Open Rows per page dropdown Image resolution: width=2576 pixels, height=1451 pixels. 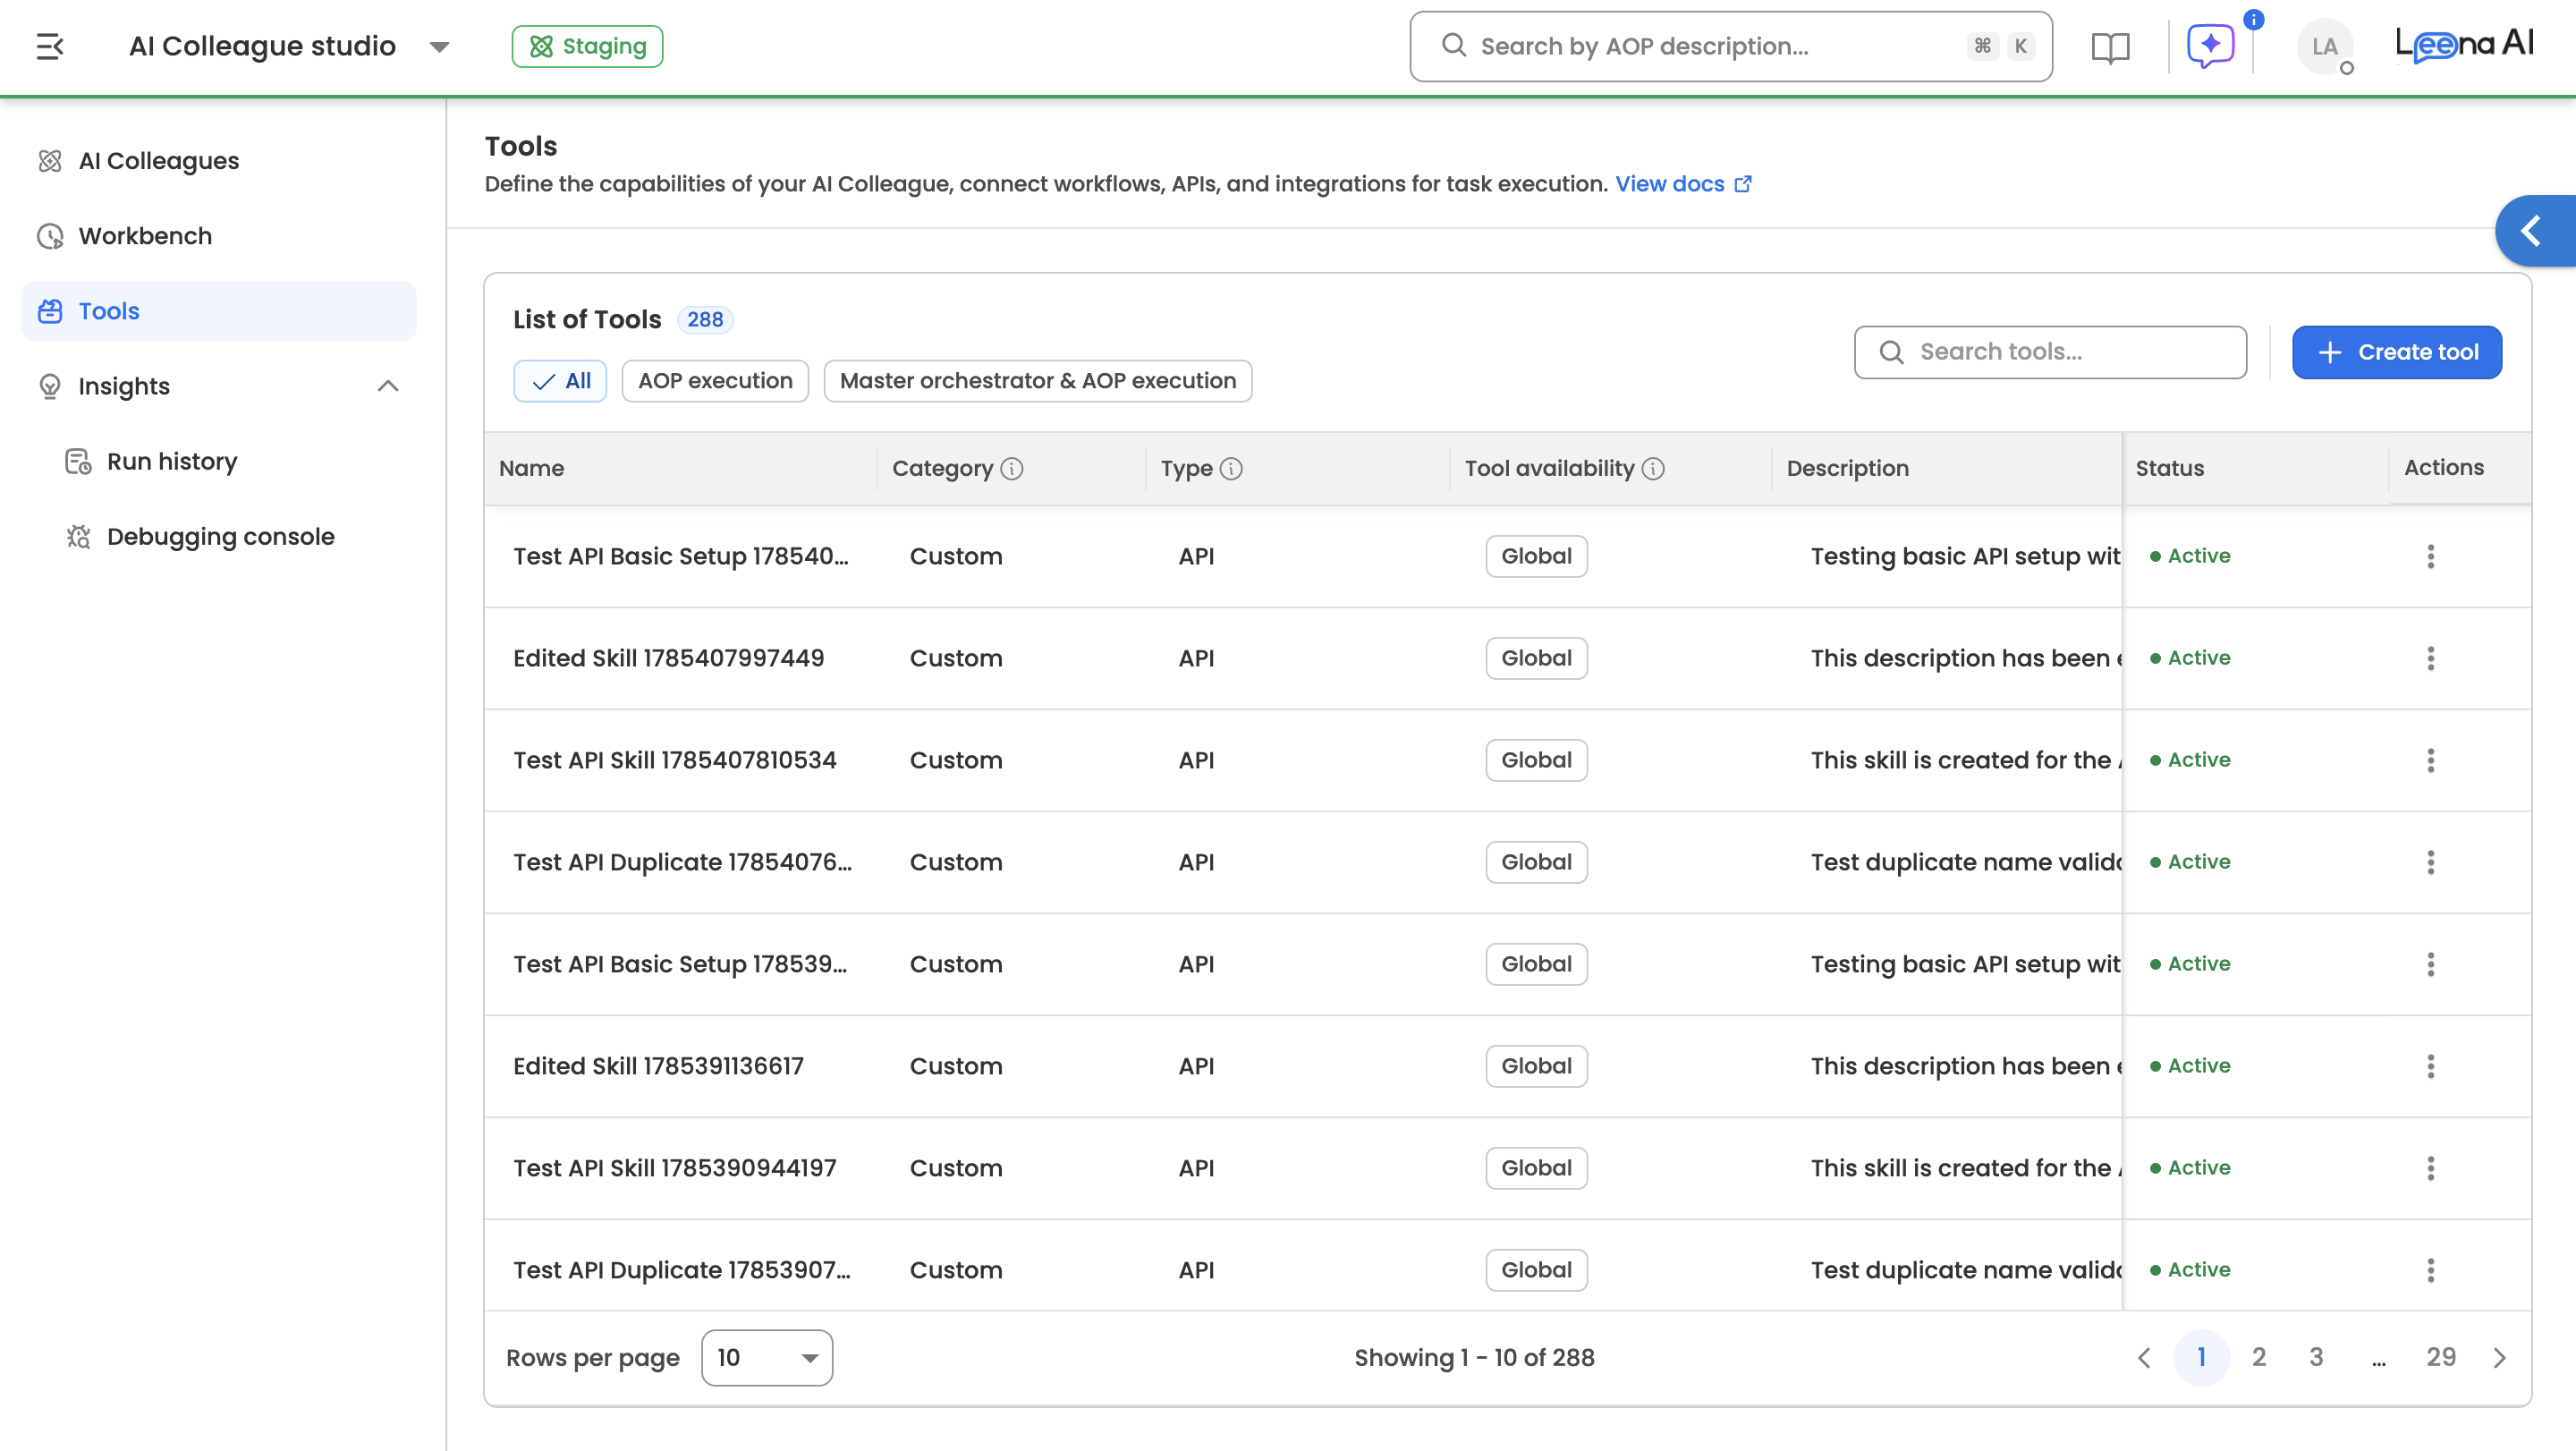767,1357
